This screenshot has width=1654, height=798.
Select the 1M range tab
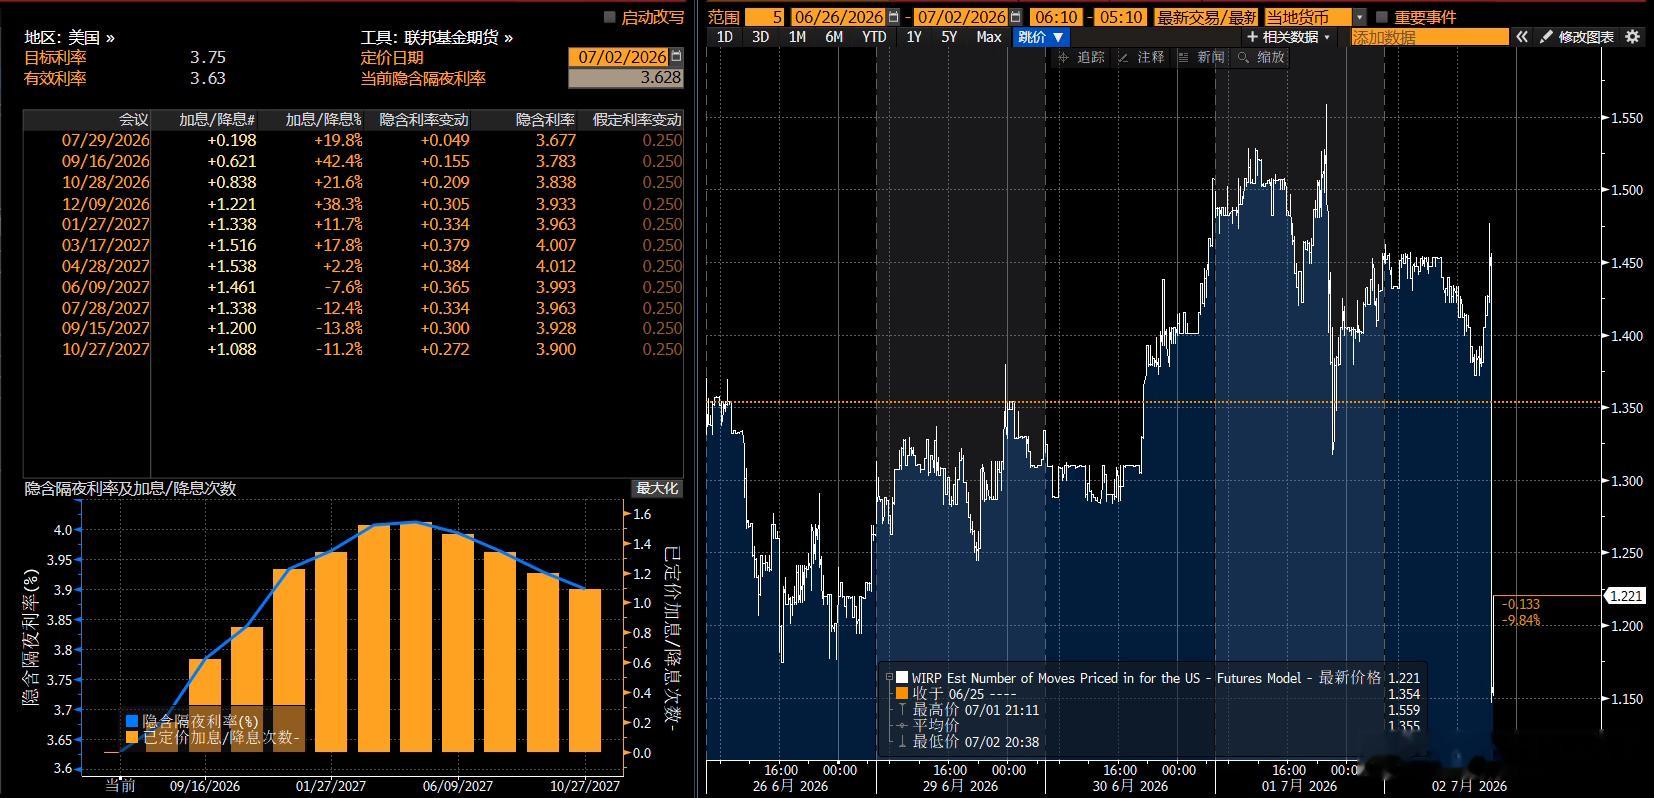point(797,37)
